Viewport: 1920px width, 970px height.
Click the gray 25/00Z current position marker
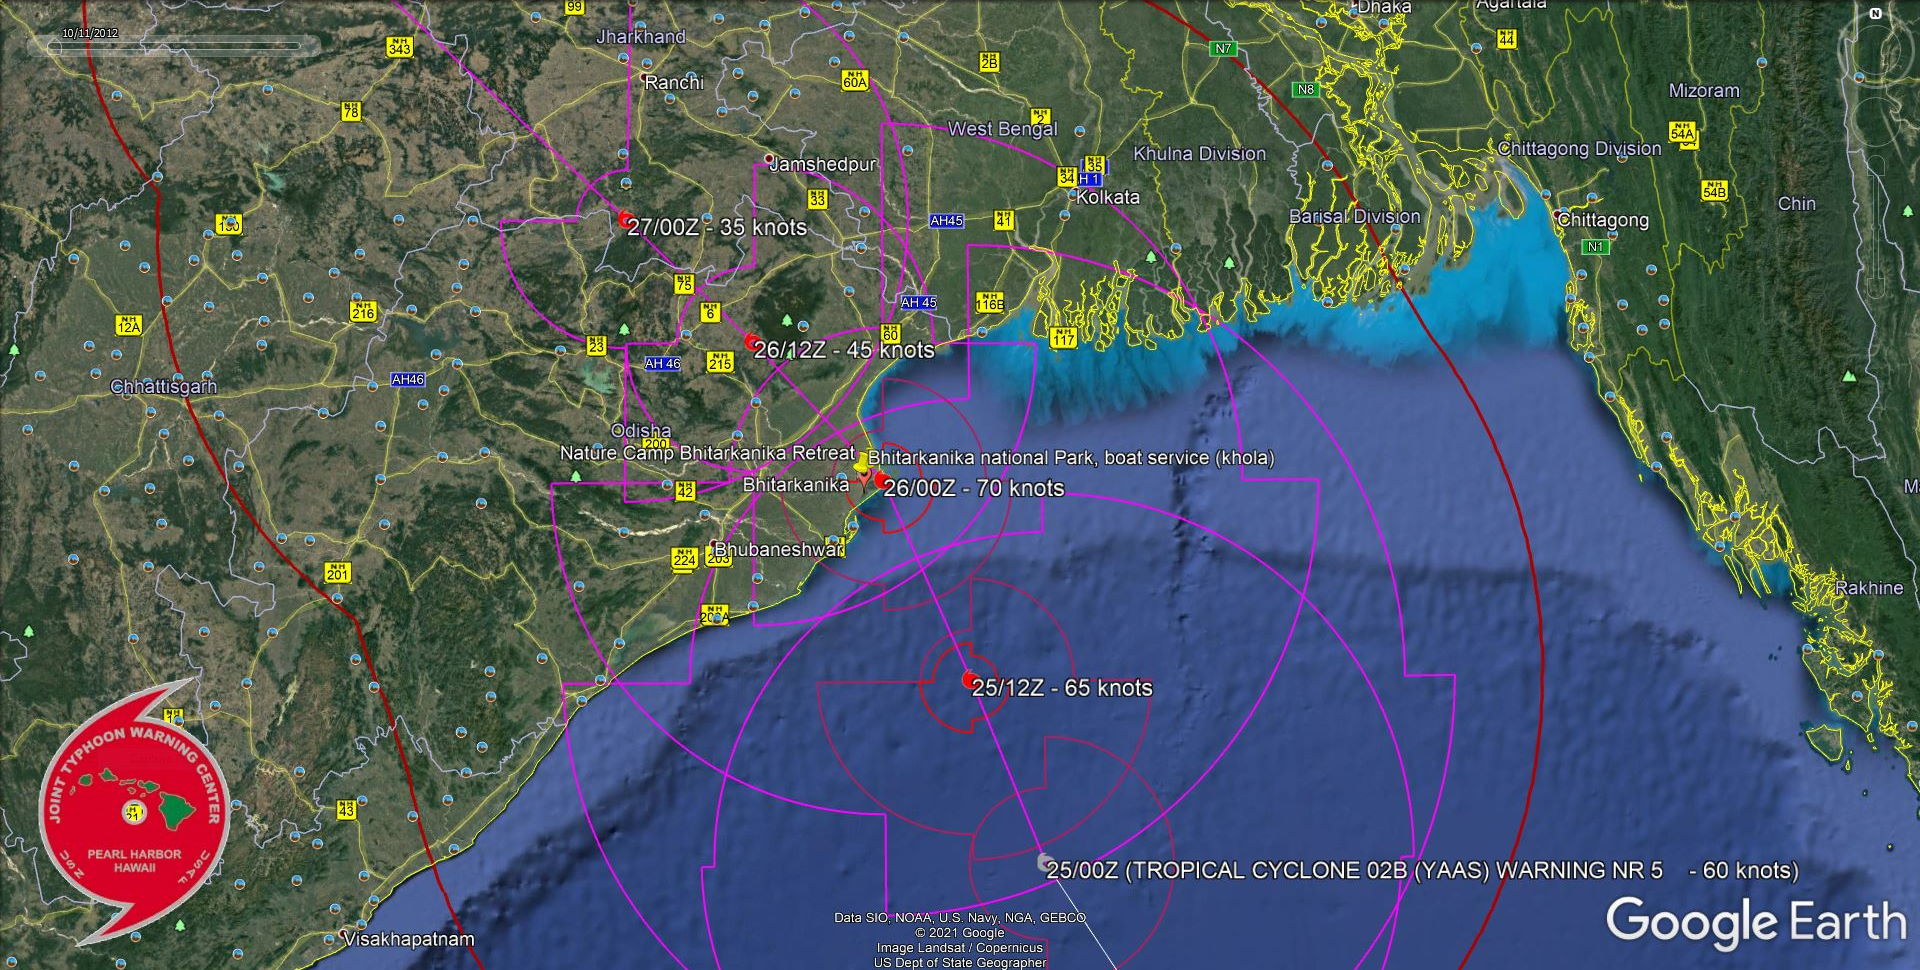pyautogui.click(x=1044, y=861)
